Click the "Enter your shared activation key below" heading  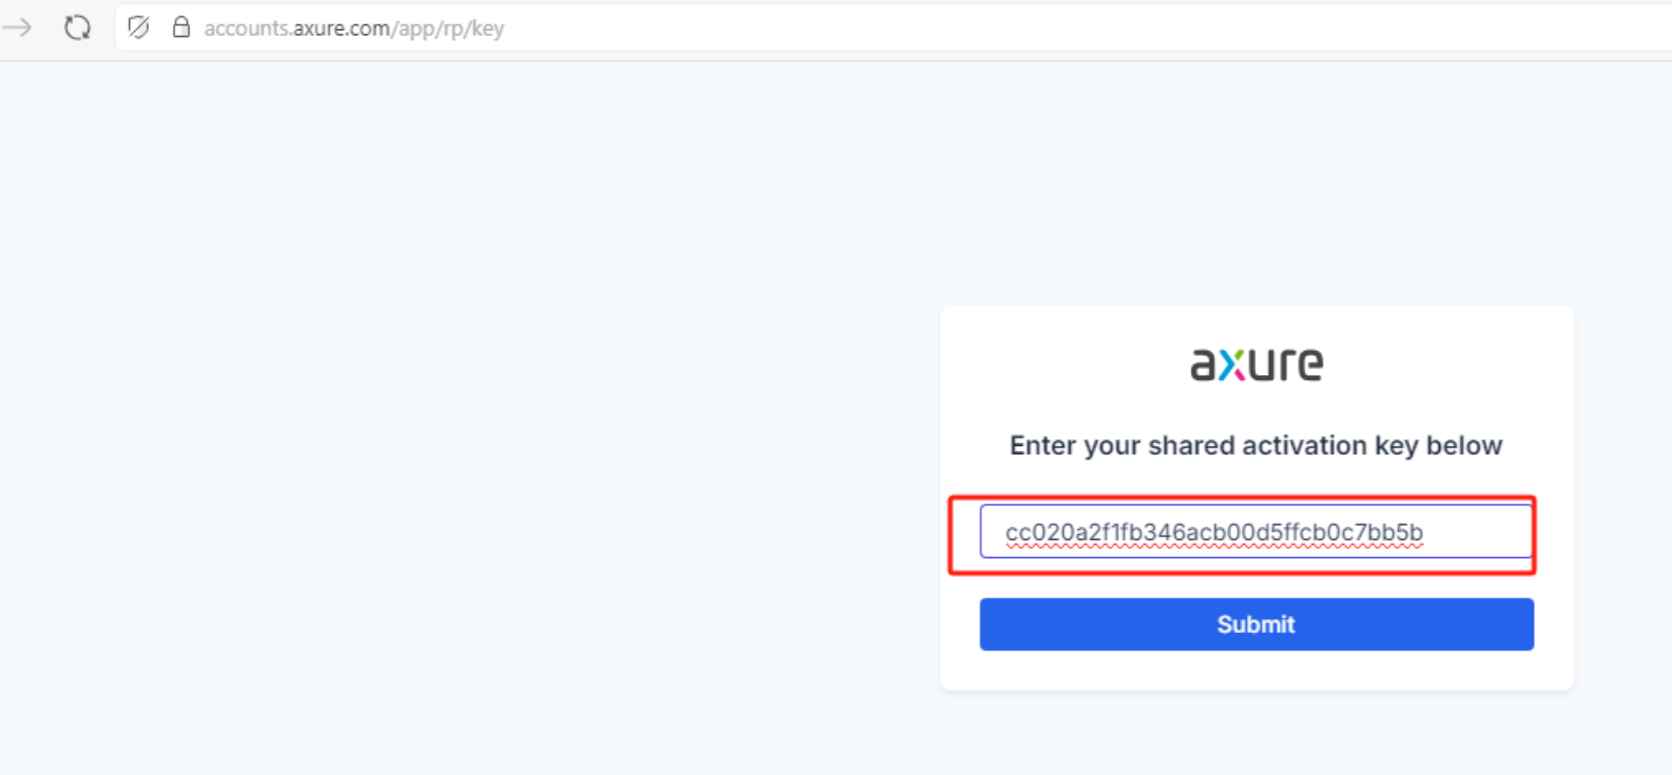(x=1256, y=445)
